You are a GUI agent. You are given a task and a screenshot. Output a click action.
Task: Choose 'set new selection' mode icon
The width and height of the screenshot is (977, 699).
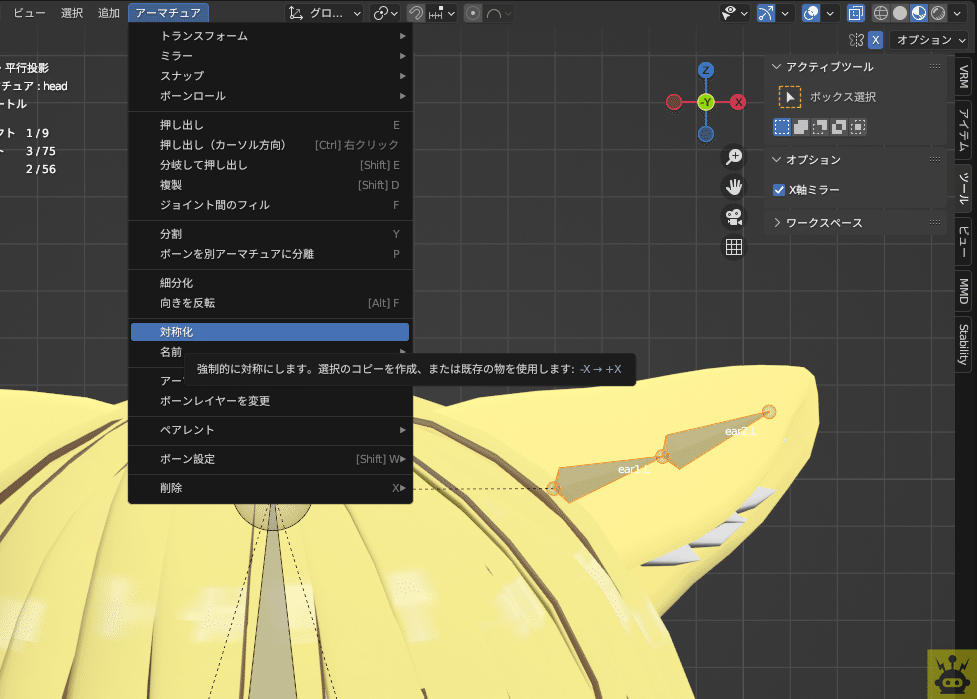pyautogui.click(x=781, y=127)
